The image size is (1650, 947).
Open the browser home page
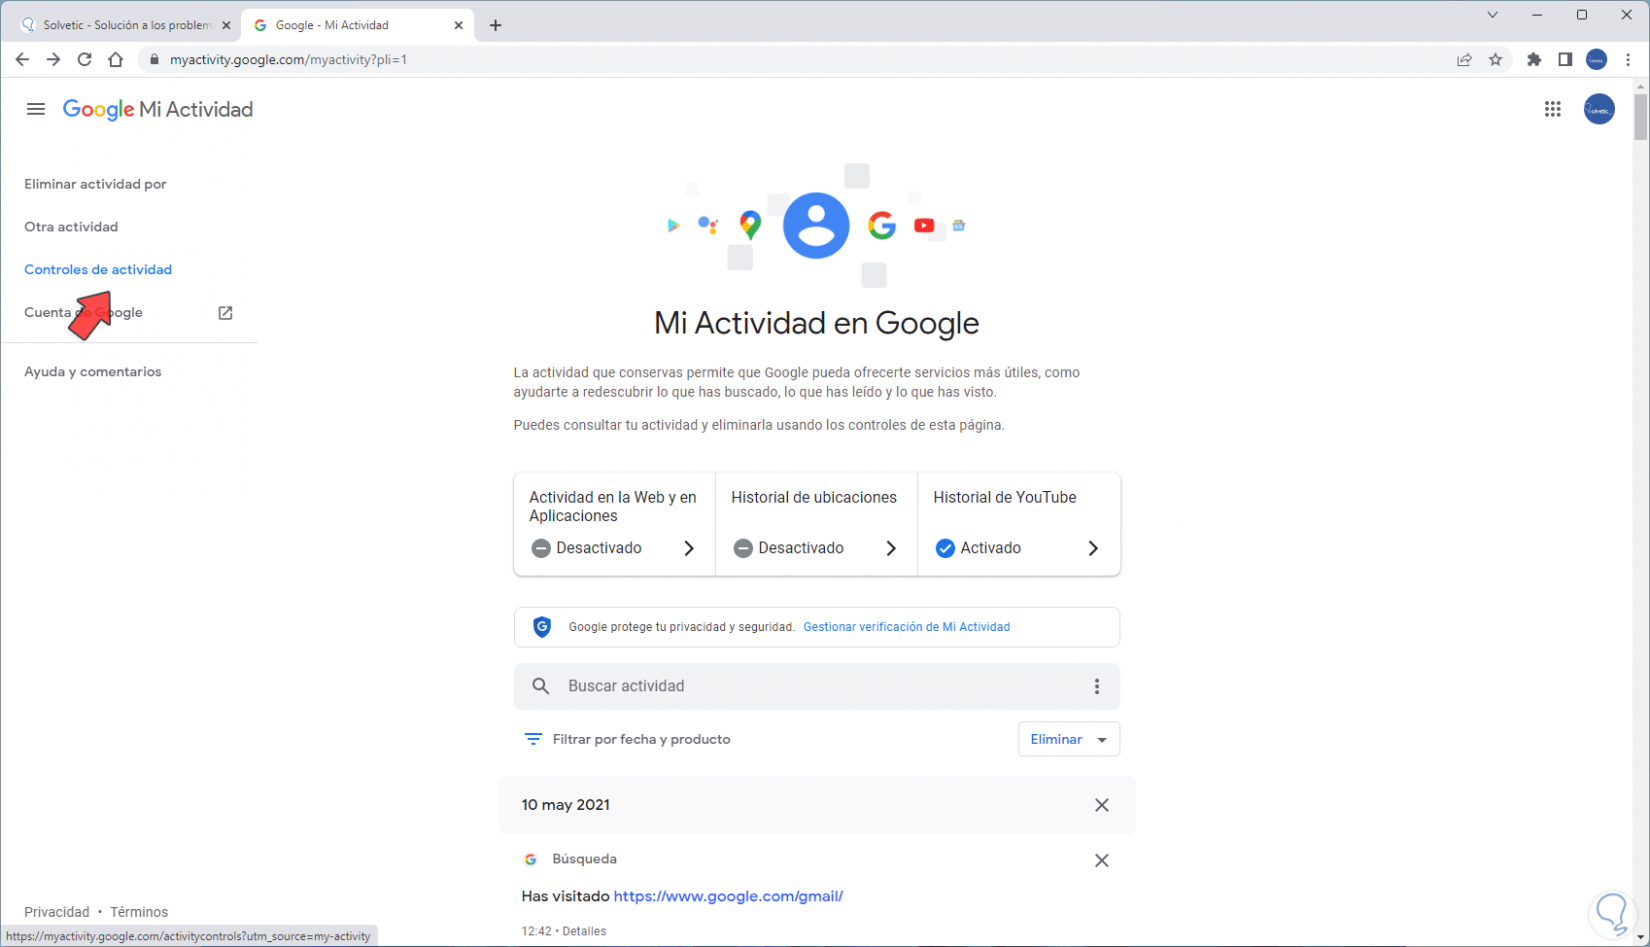(116, 59)
